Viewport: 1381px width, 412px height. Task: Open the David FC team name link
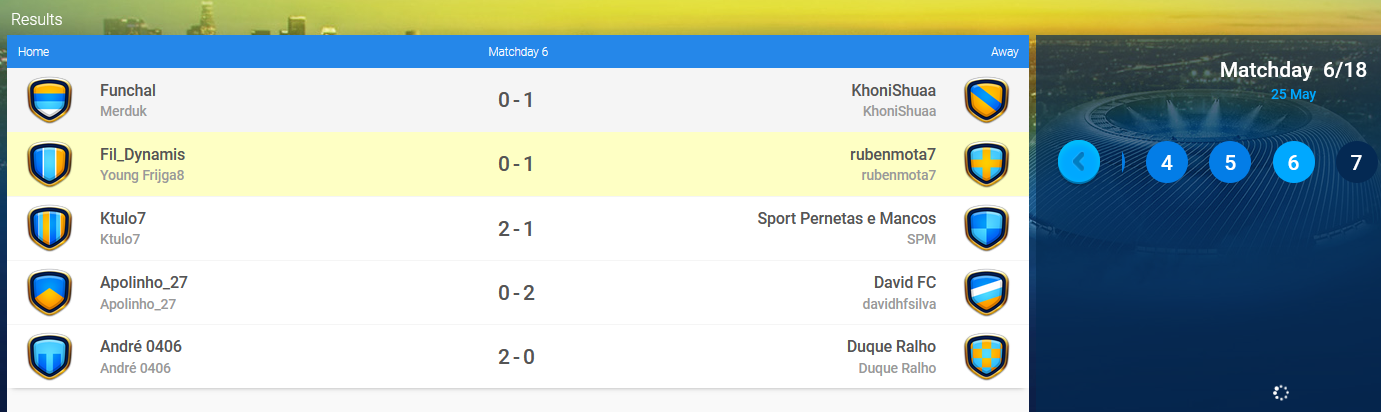pyautogui.click(x=905, y=282)
